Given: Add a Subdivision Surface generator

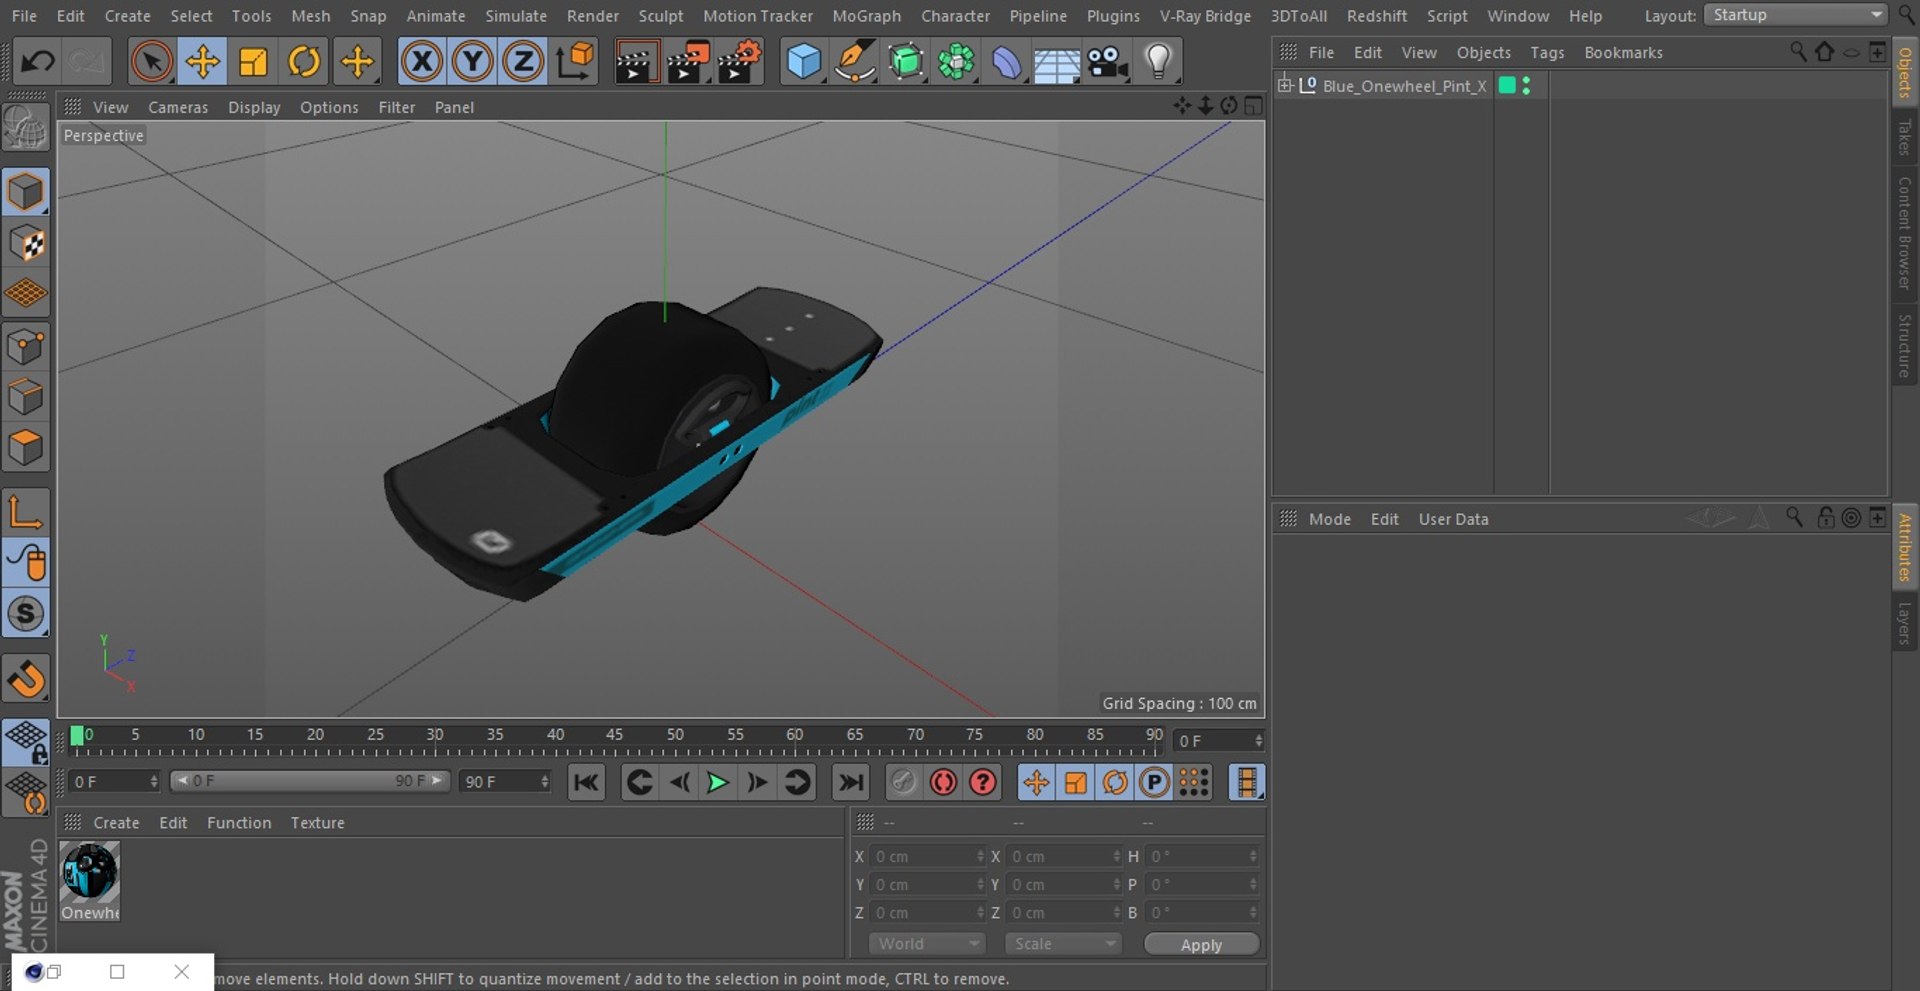Looking at the screenshot, I should click(x=906, y=62).
